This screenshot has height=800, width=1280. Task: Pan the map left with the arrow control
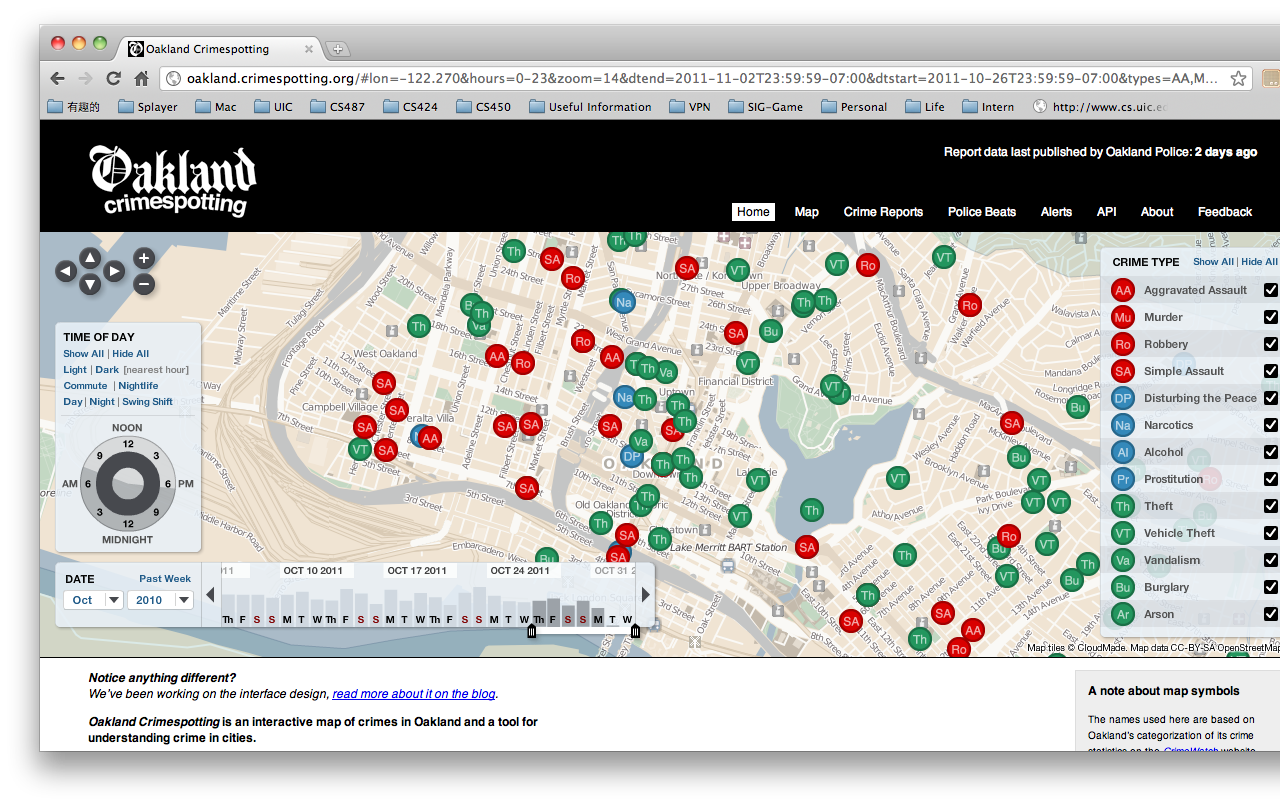coord(66,271)
